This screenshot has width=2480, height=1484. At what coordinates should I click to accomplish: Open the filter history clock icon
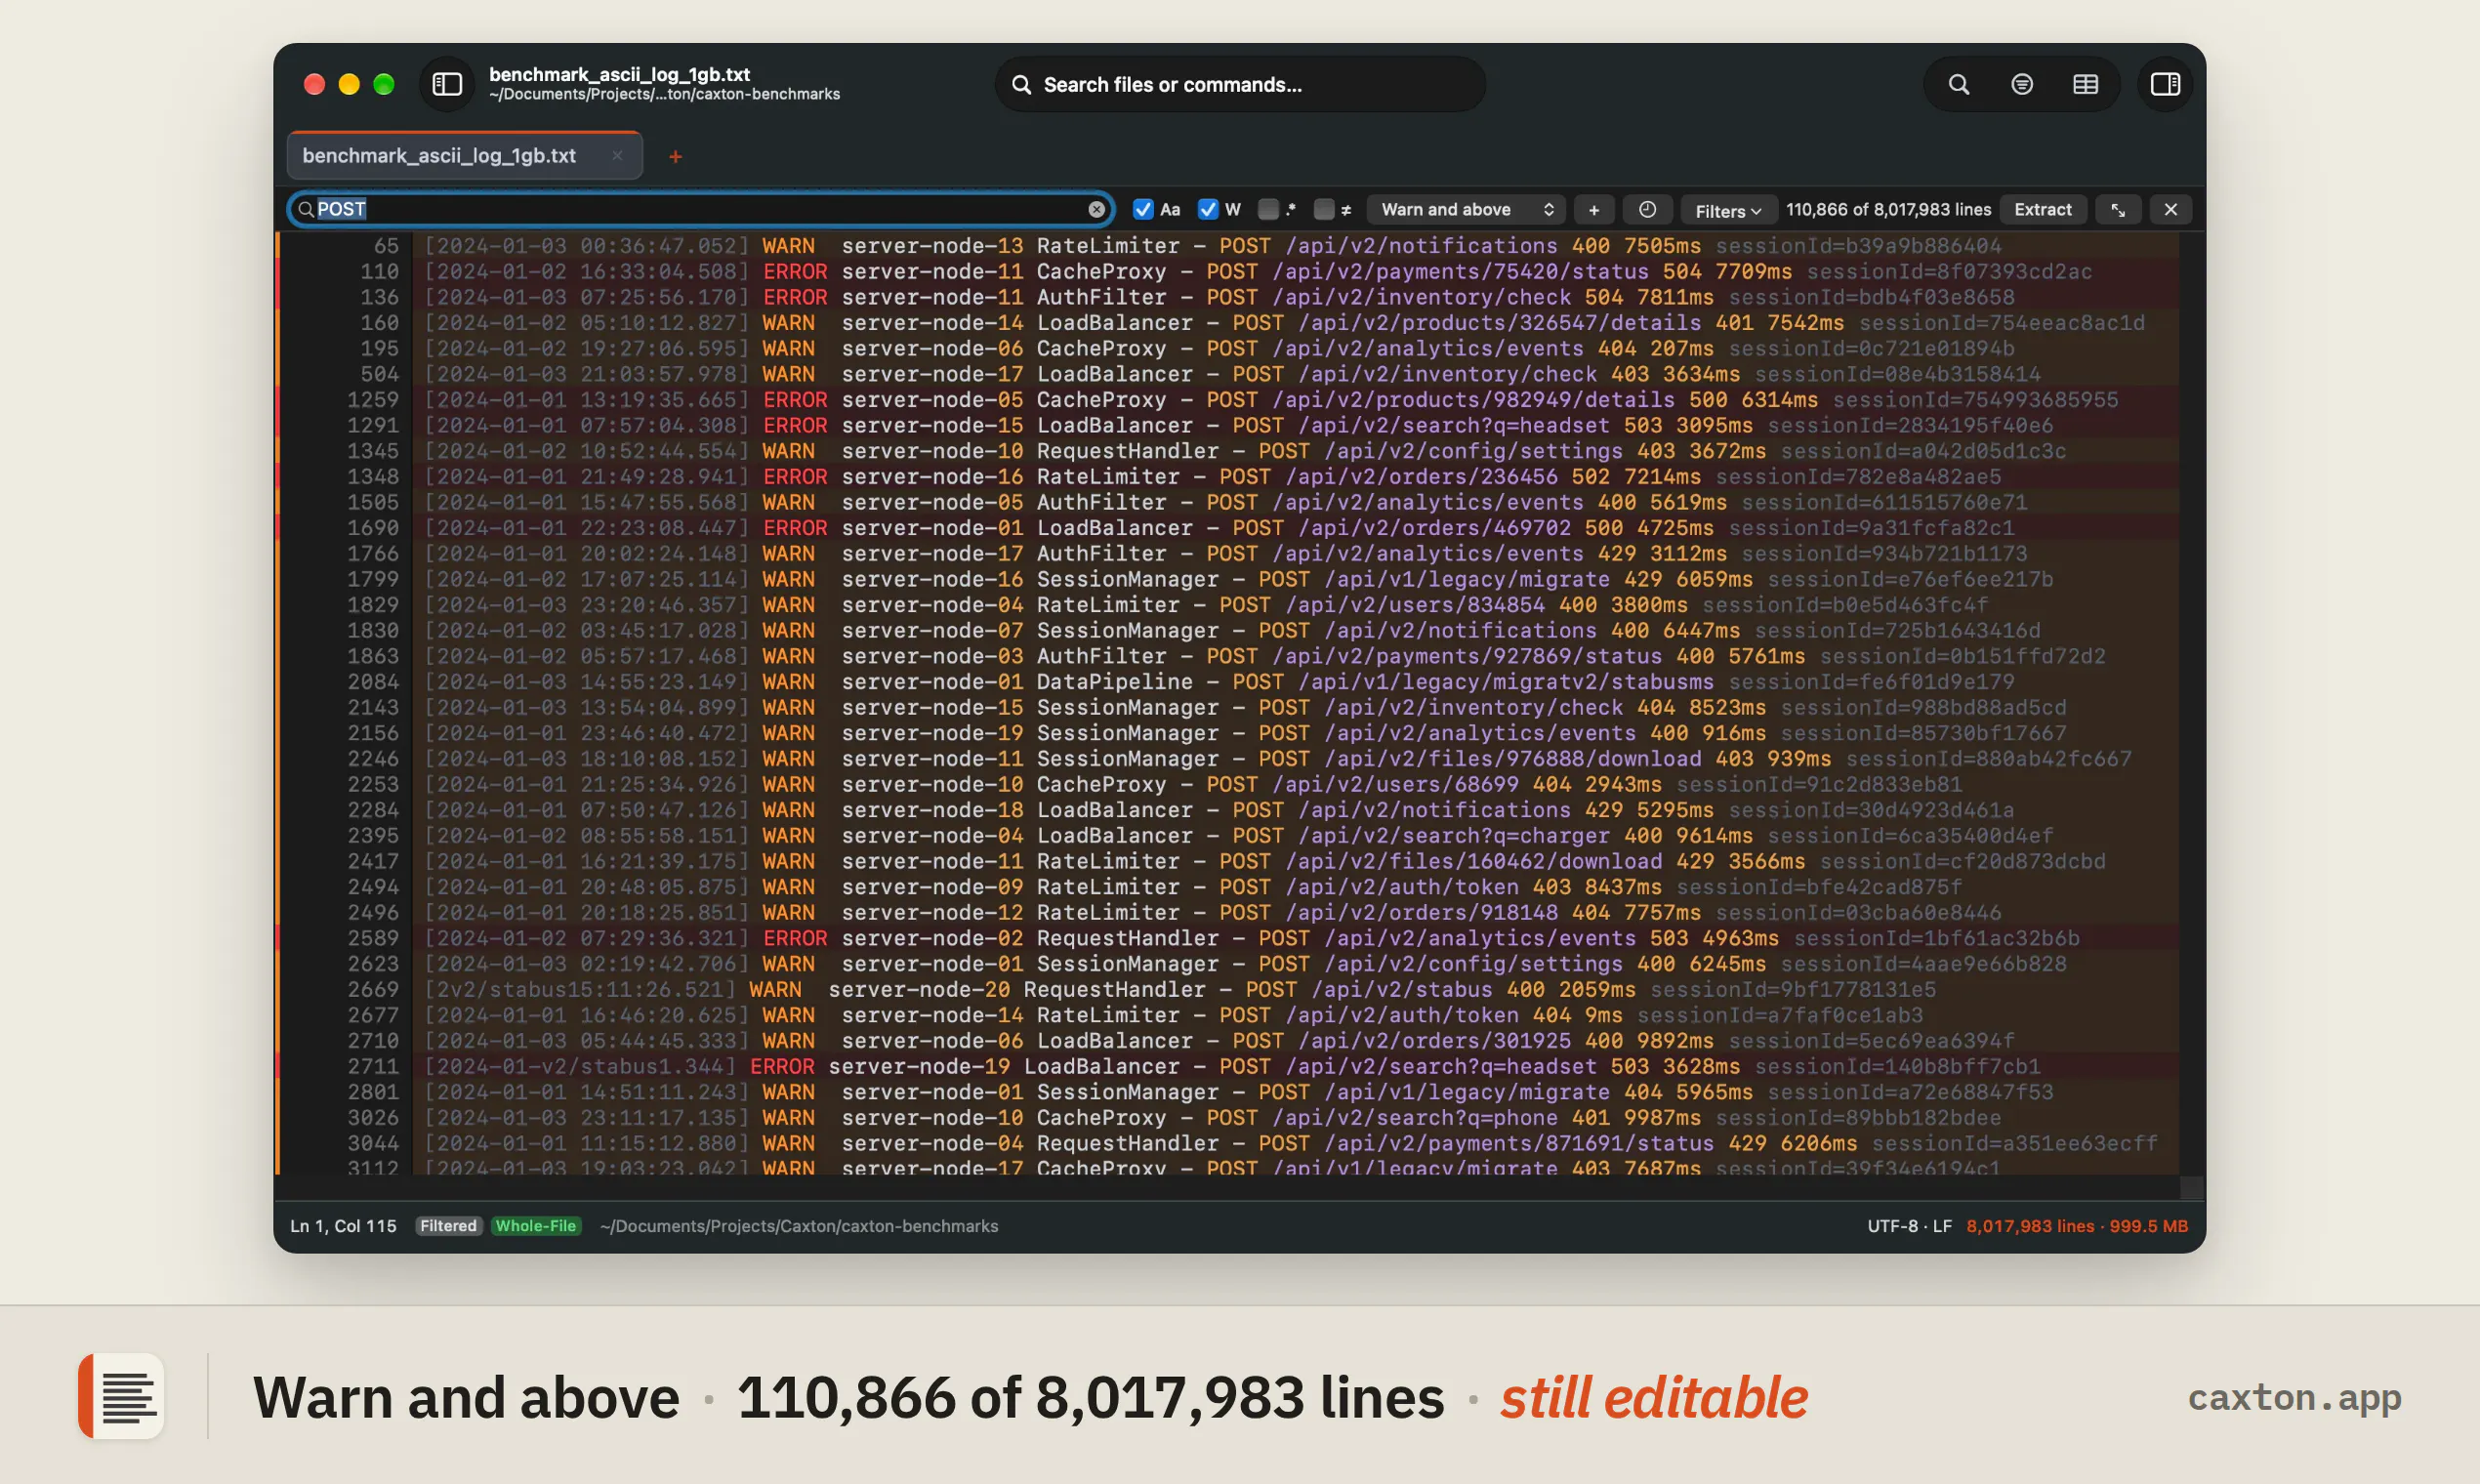[x=1647, y=210]
